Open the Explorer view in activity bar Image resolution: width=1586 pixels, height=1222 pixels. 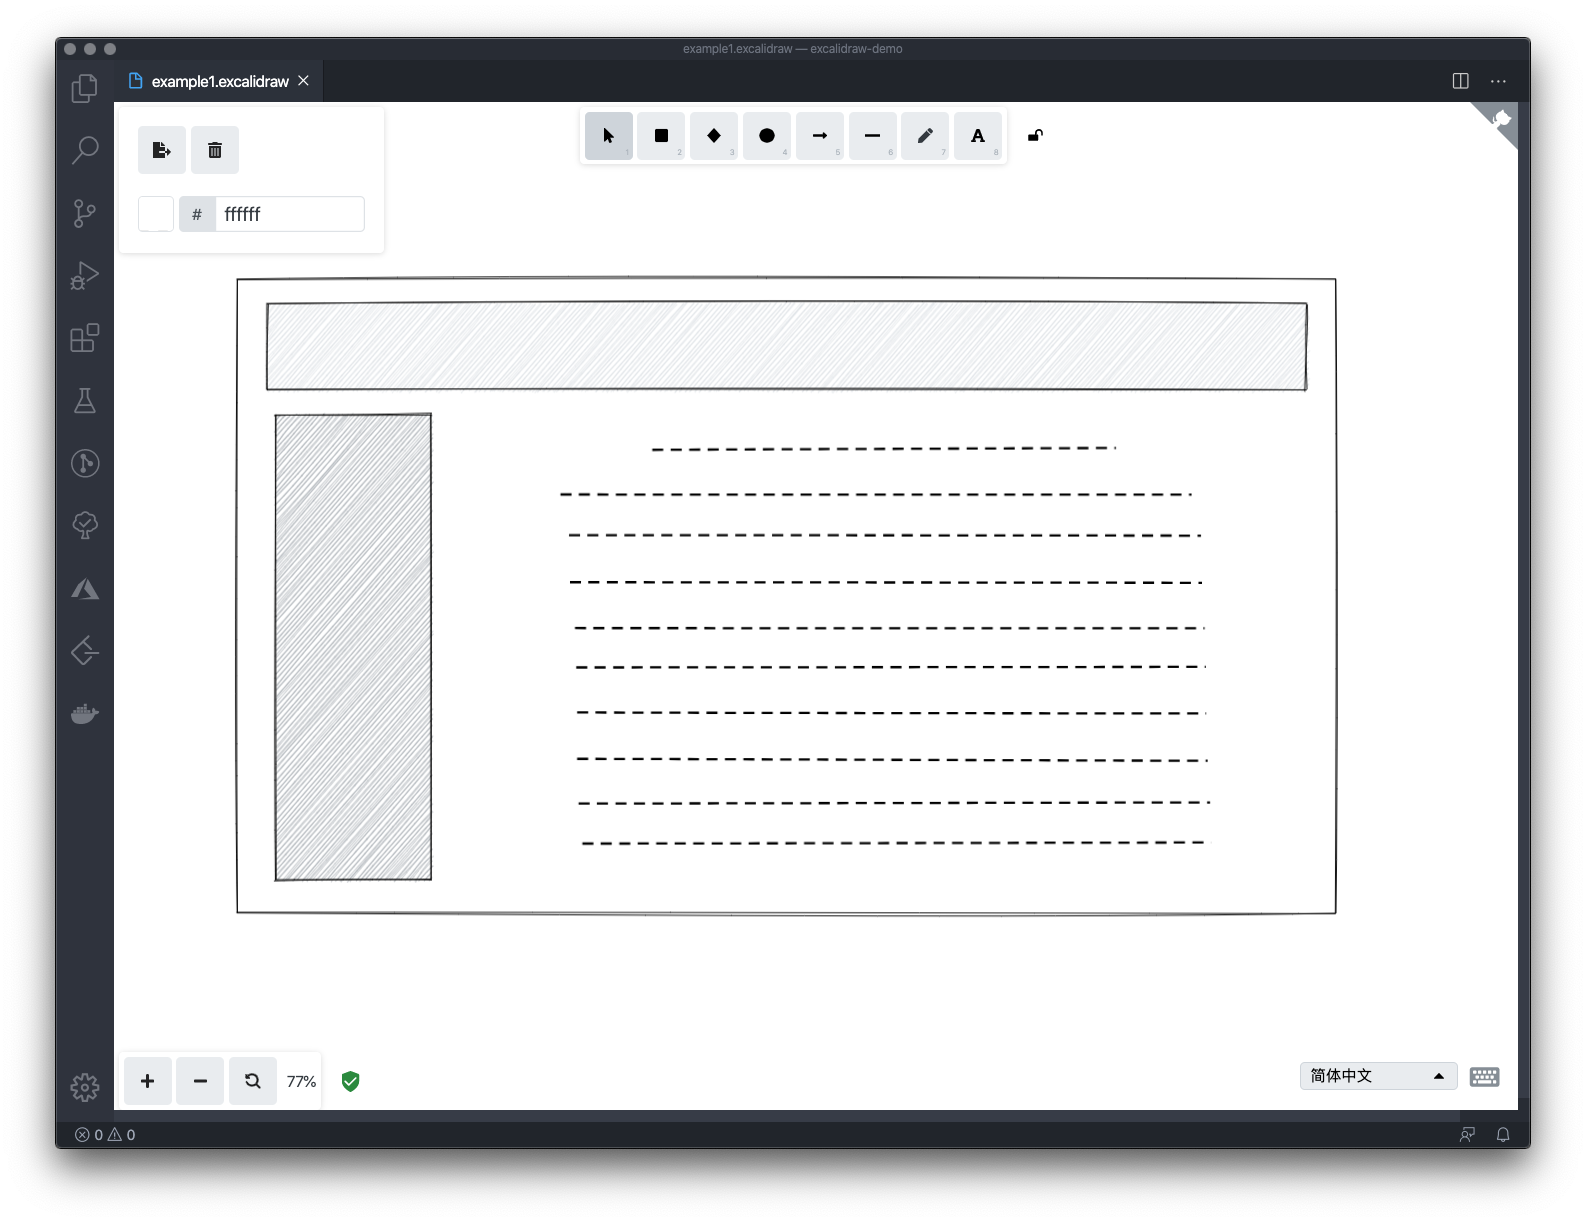pos(85,88)
